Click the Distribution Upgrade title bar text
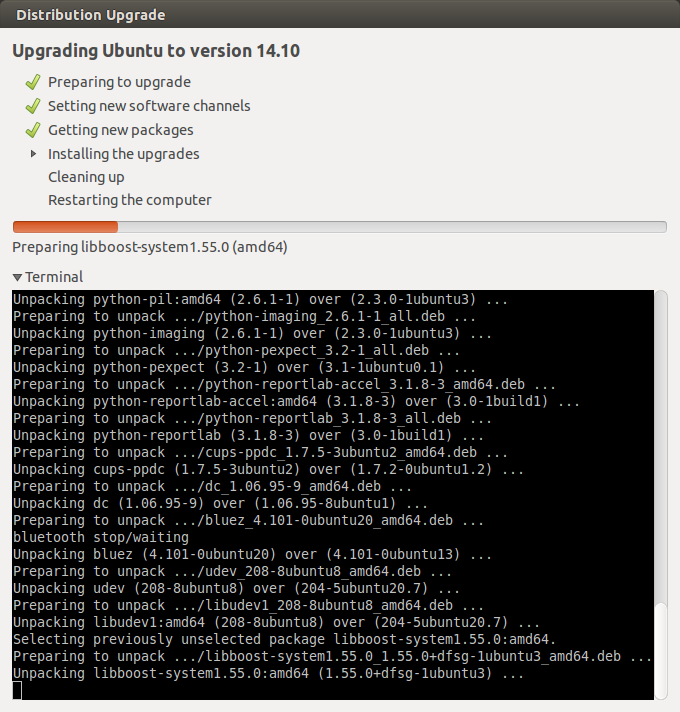 point(91,15)
